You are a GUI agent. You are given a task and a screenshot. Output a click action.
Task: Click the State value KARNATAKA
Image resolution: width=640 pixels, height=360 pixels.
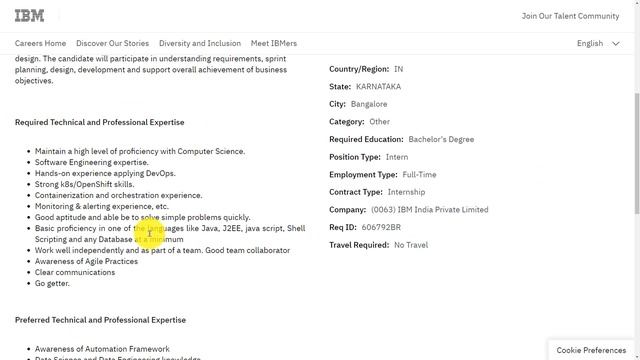(x=378, y=87)
